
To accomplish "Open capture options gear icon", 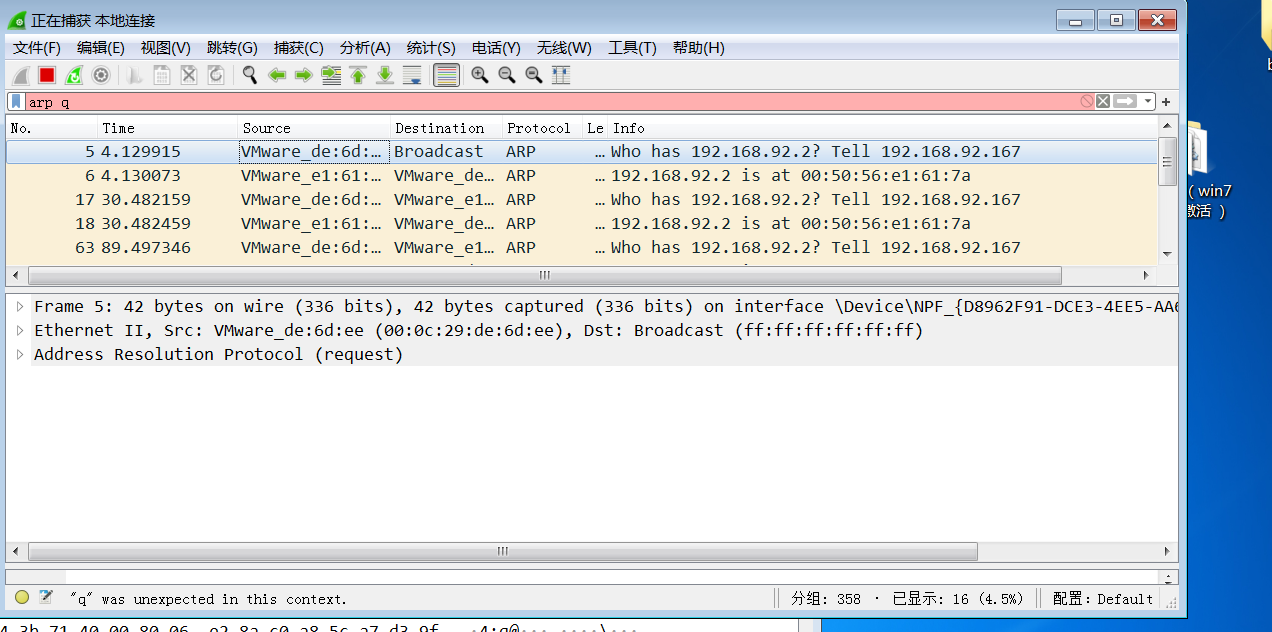I will (101, 75).
